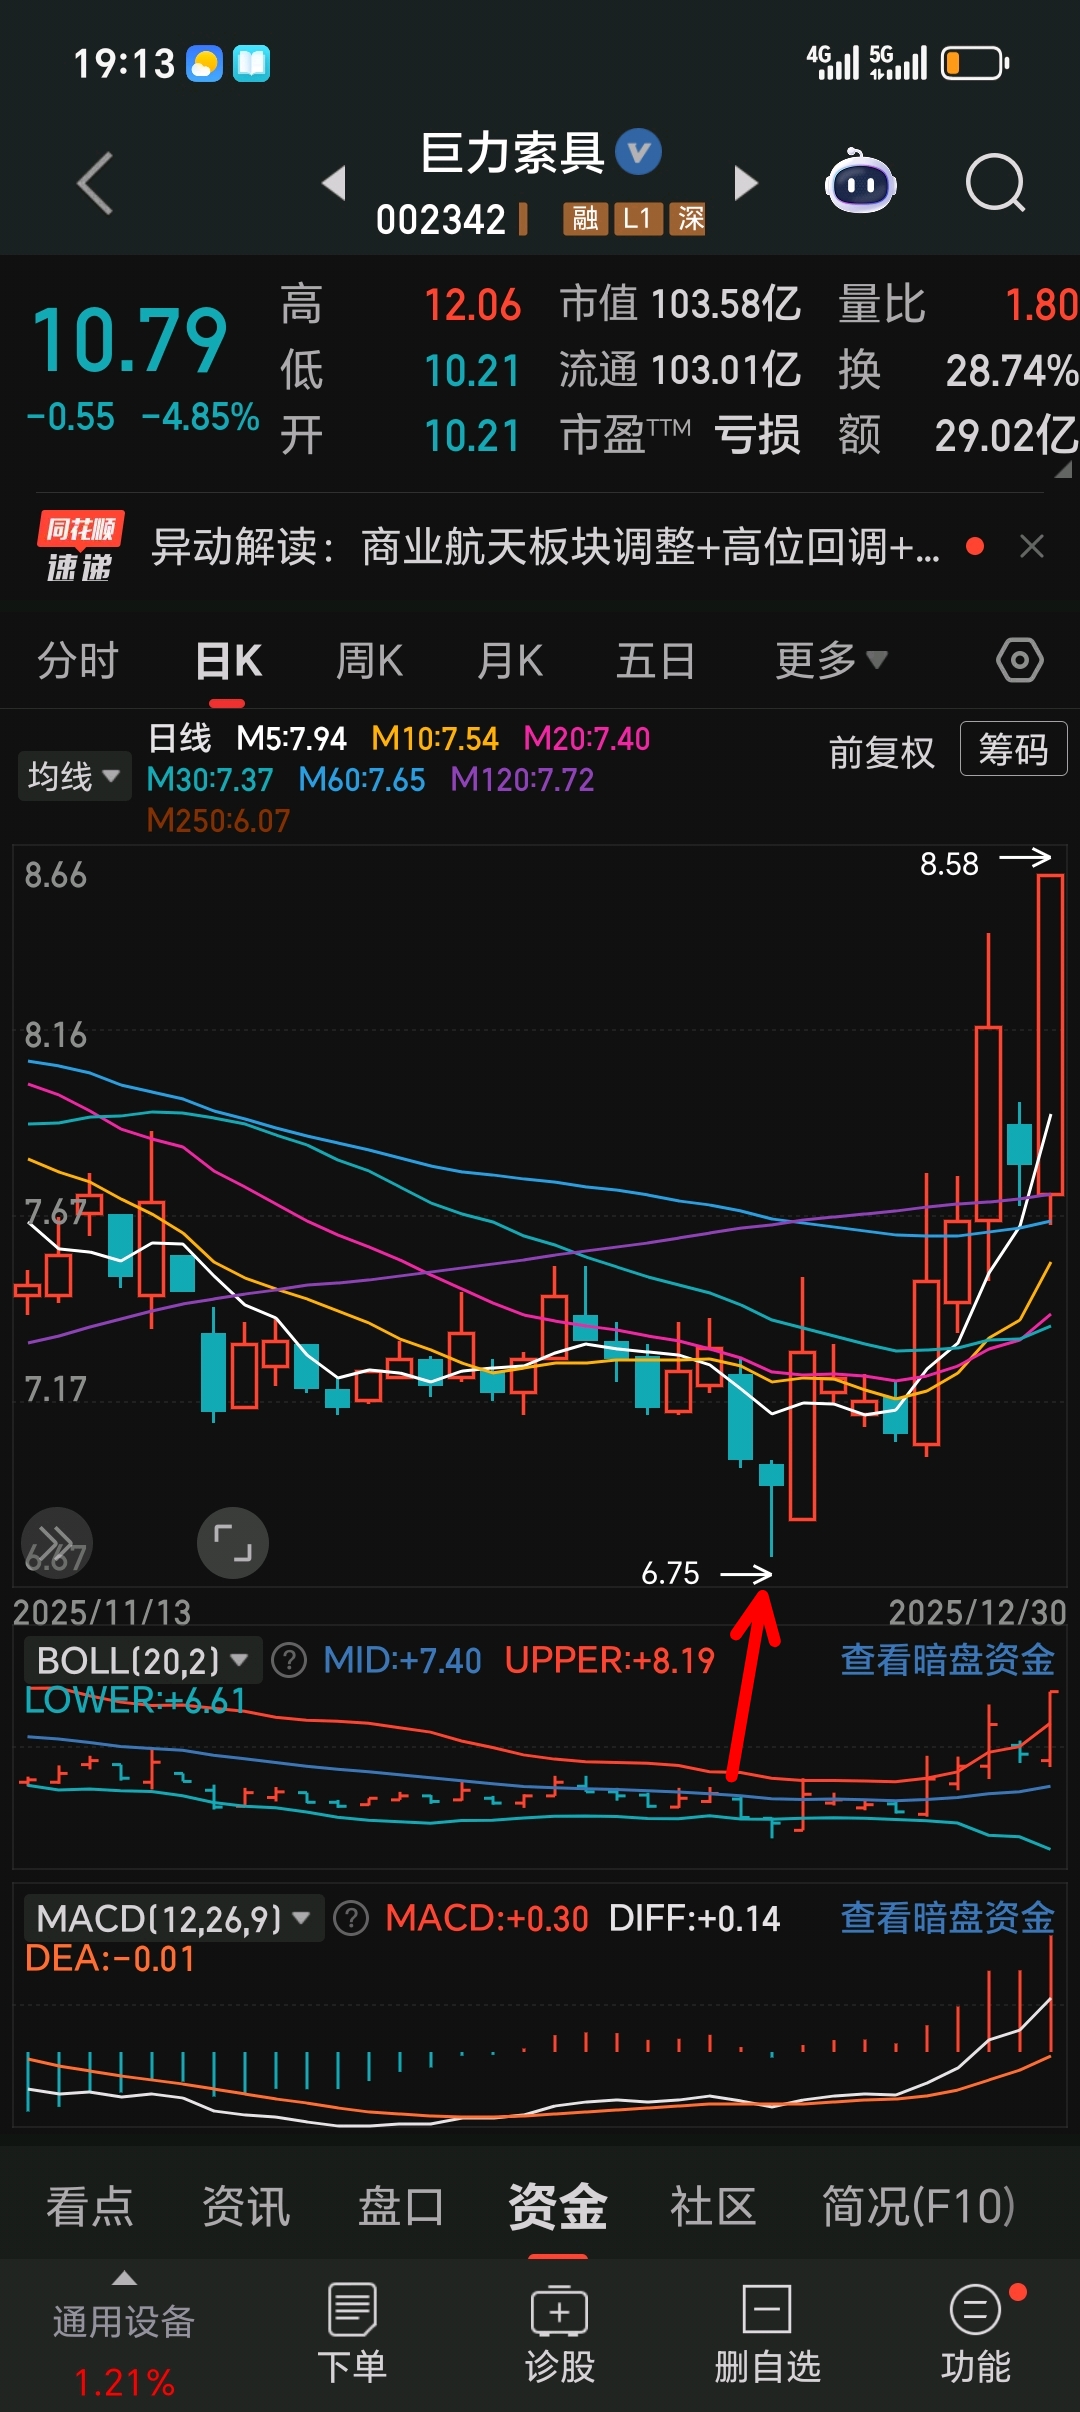Select the 月K monthly chart tab
The height and width of the screenshot is (2412, 1080).
pos(511,661)
